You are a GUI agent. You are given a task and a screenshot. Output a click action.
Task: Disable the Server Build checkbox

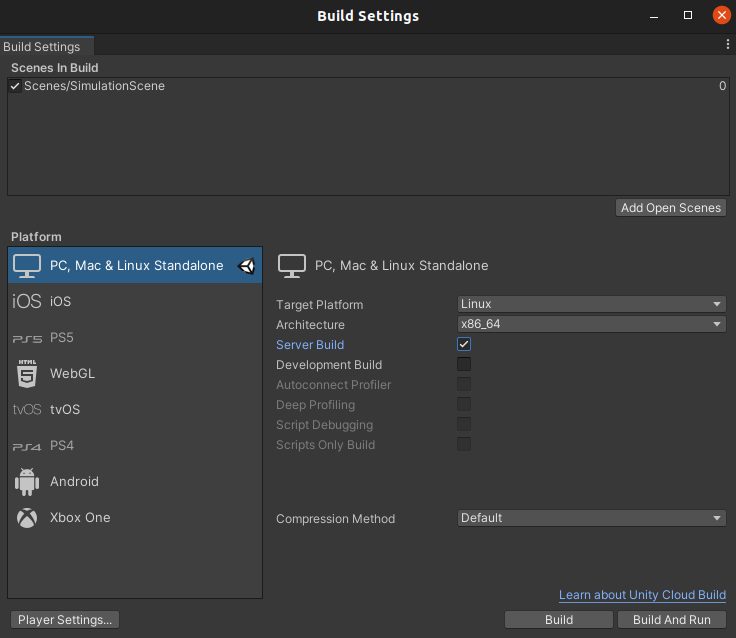point(464,344)
